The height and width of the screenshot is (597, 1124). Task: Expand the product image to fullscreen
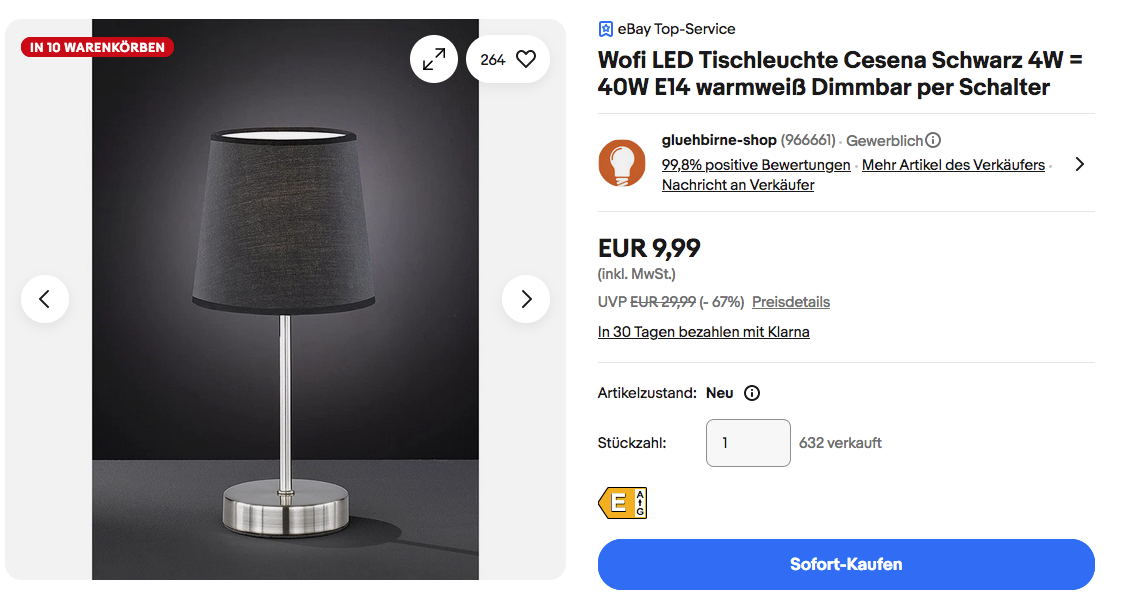click(433, 60)
